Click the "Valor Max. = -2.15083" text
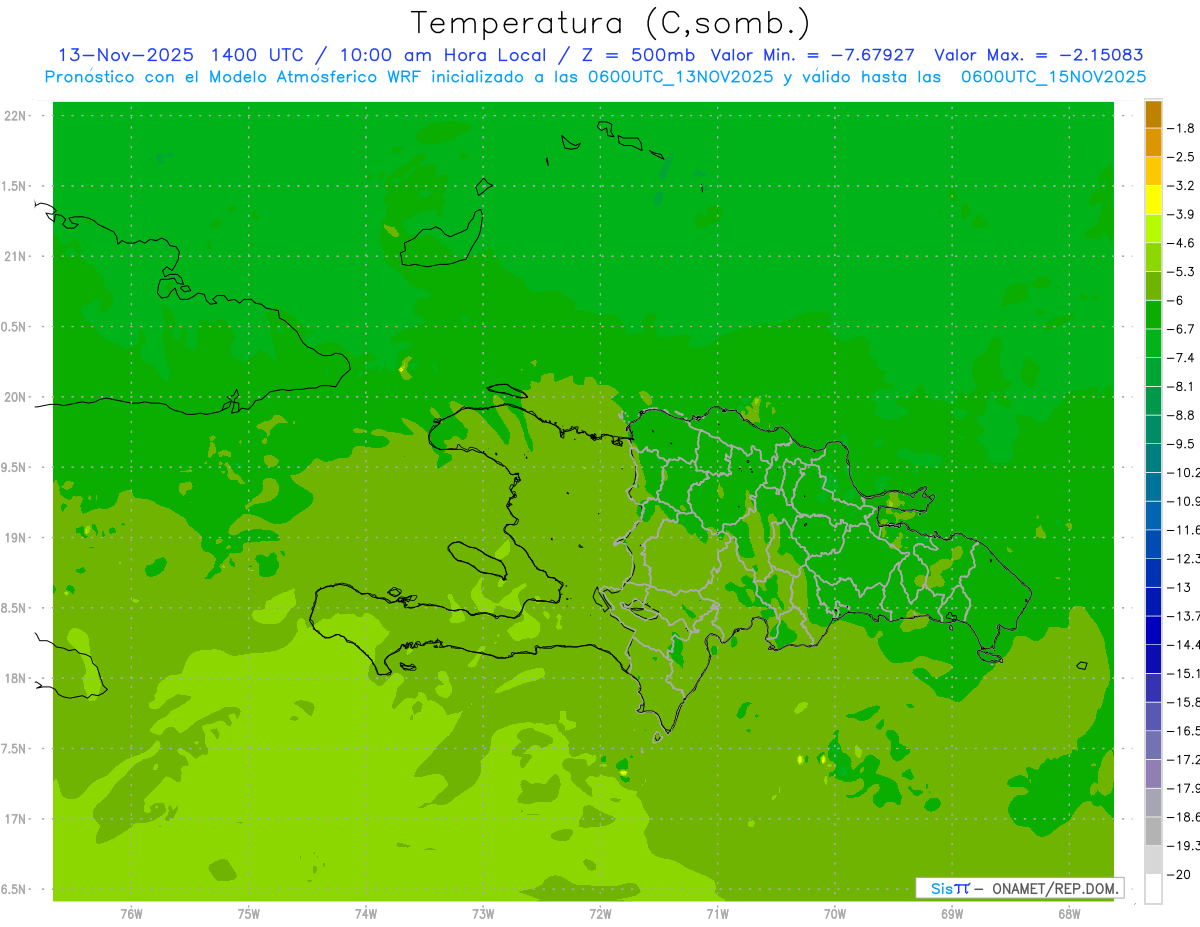Viewport: 1200px width, 927px height. pos(1039,55)
